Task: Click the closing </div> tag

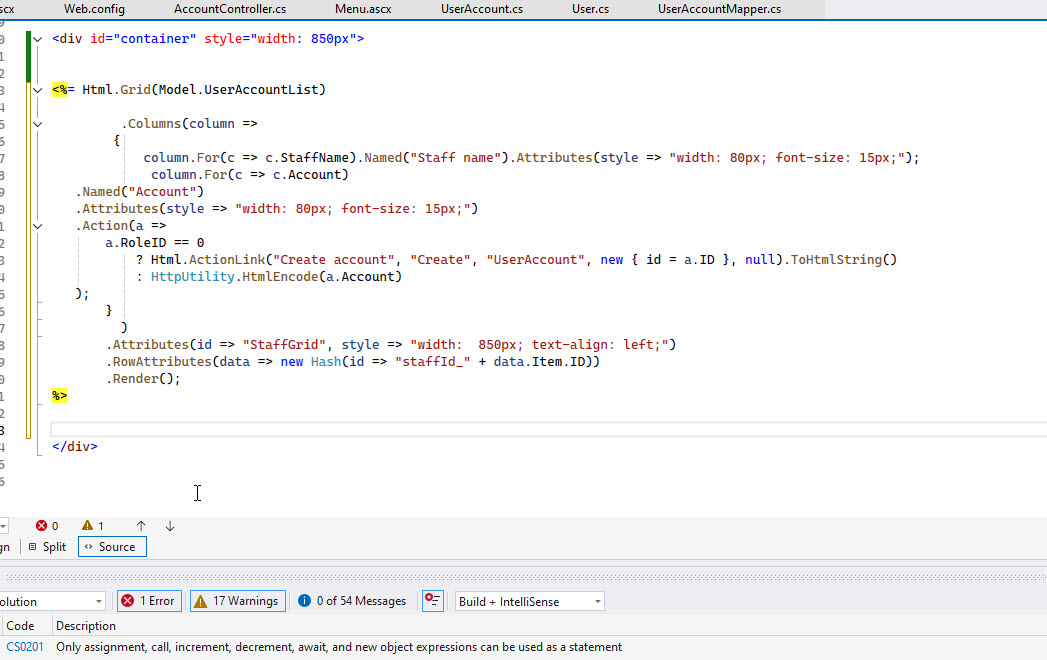Action: coord(75,446)
